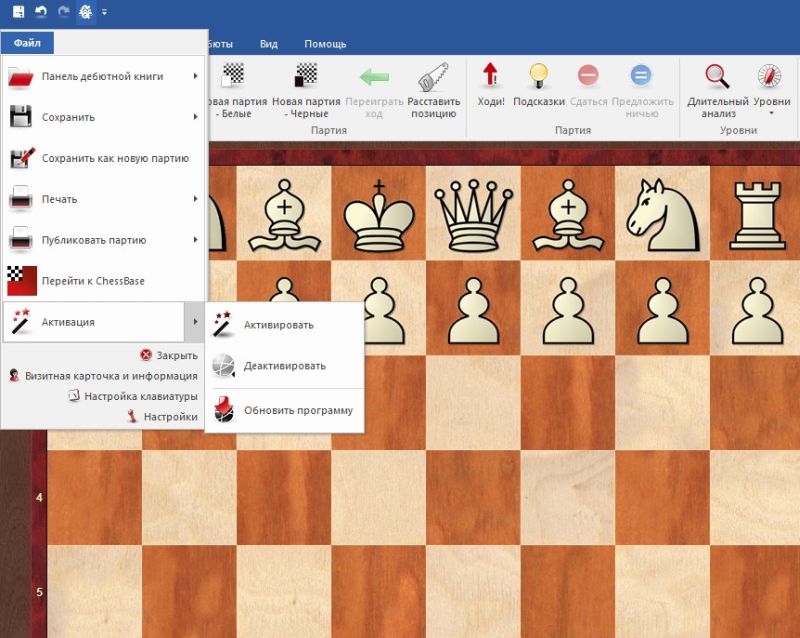
Task: Start Длительный анализ with the magnifier icon
Action: click(x=717, y=76)
